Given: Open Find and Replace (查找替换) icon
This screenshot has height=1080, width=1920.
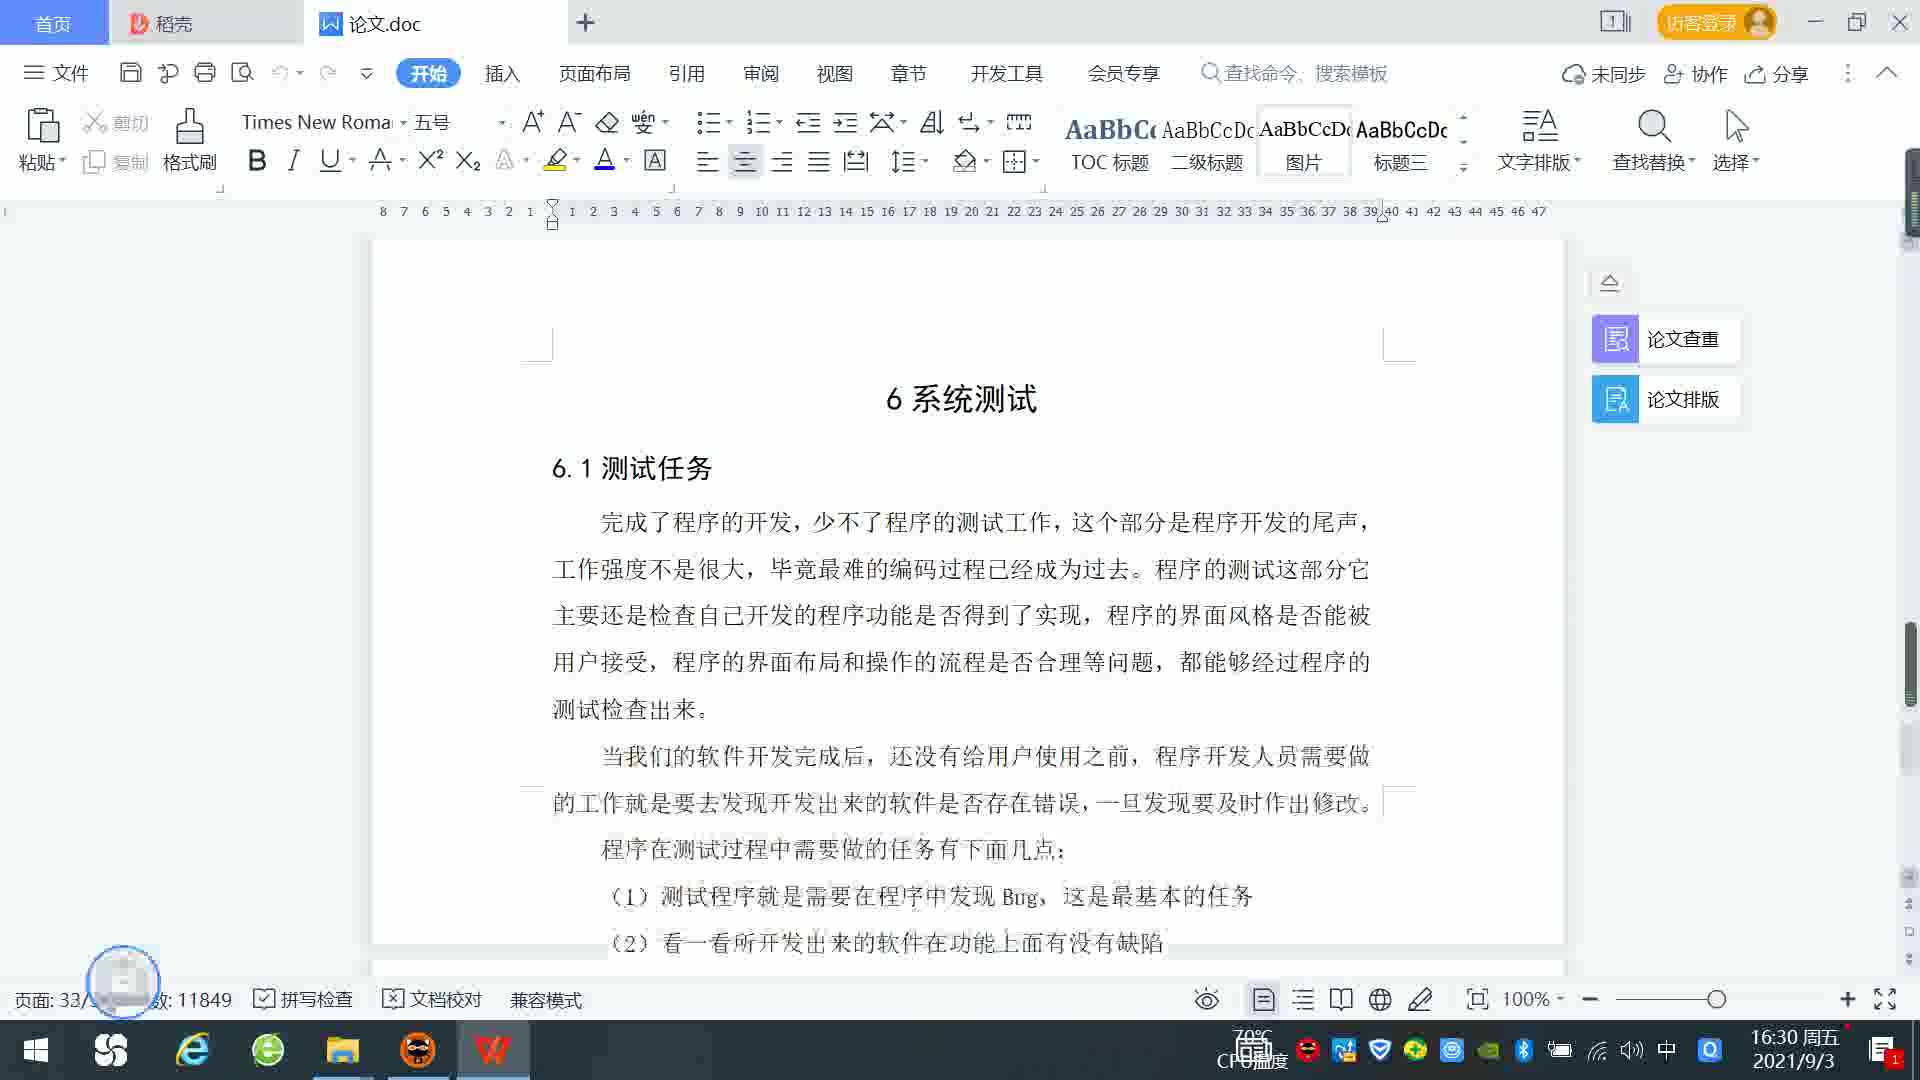Looking at the screenshot, I should pyautogui.click(x=1653, y=128).
